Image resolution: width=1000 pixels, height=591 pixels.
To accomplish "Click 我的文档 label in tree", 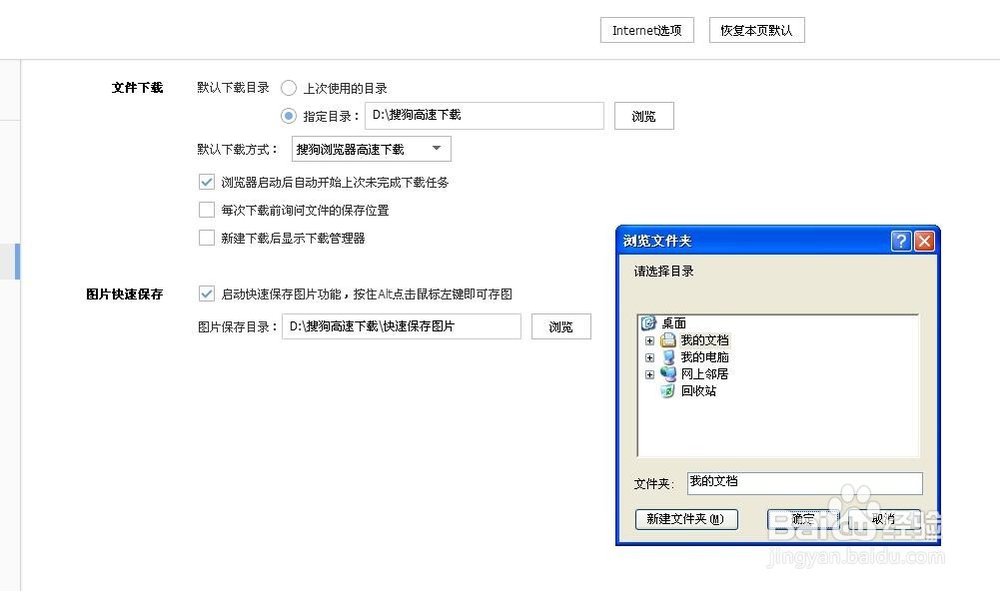I will coord(705,340).
